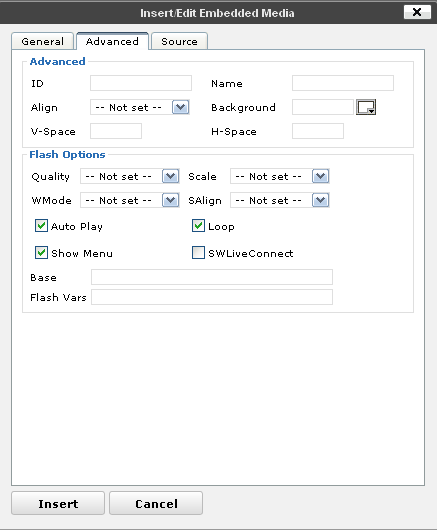Focus the ID text field
The width and height of the screenshot is (437, 530).
pyautogui.click(x=141, y=83)
